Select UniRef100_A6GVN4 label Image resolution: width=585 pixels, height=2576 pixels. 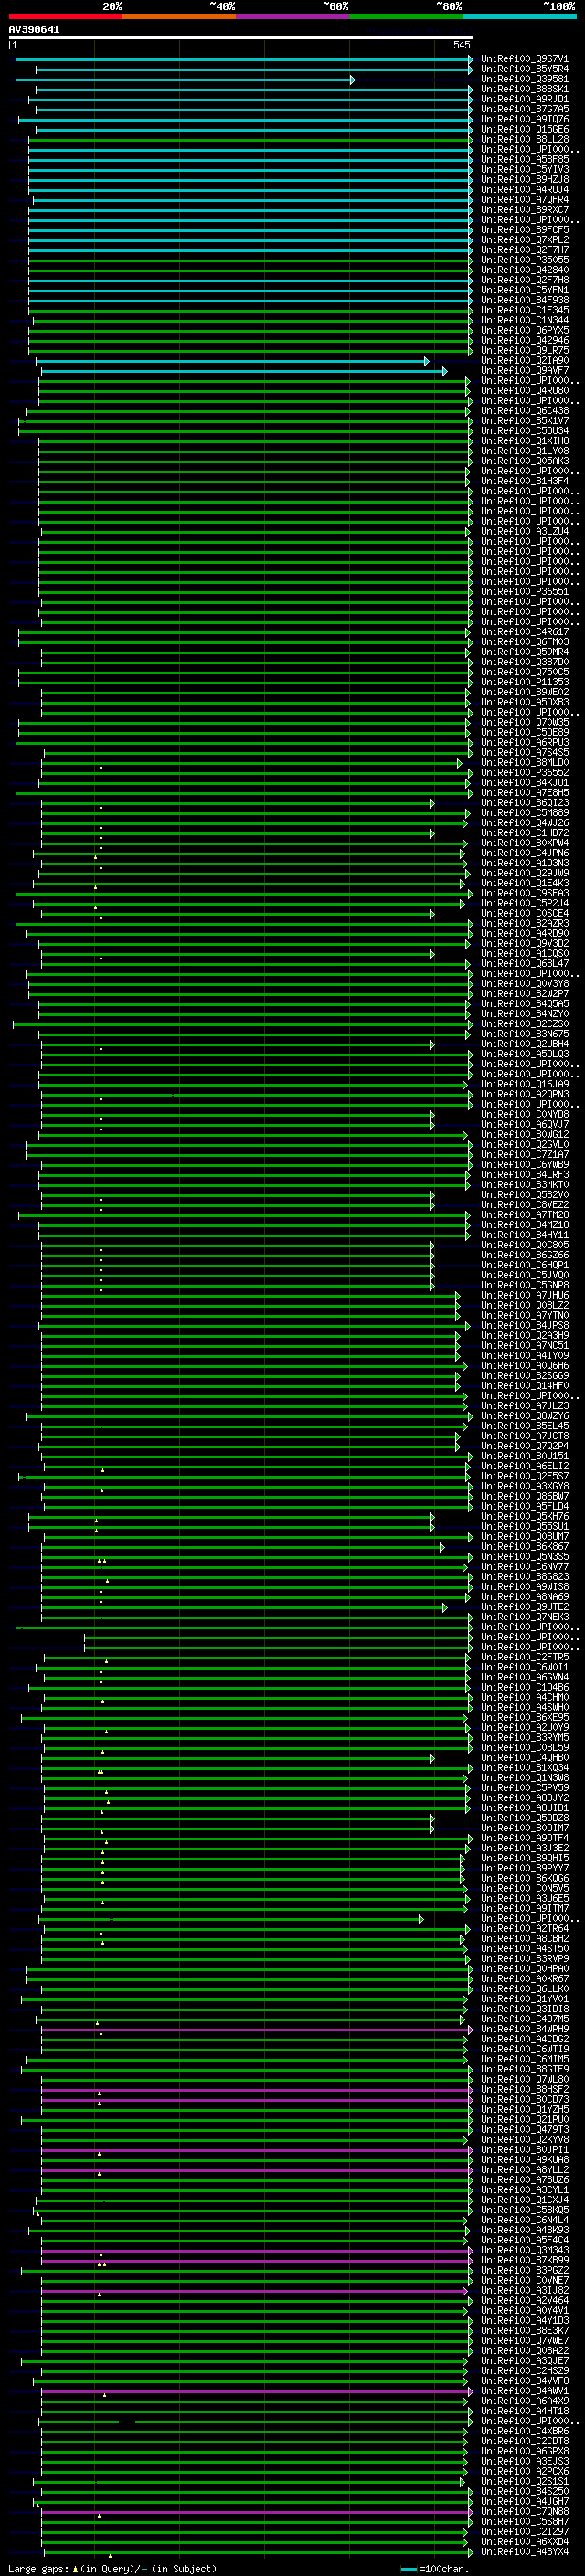(524, 1677)
